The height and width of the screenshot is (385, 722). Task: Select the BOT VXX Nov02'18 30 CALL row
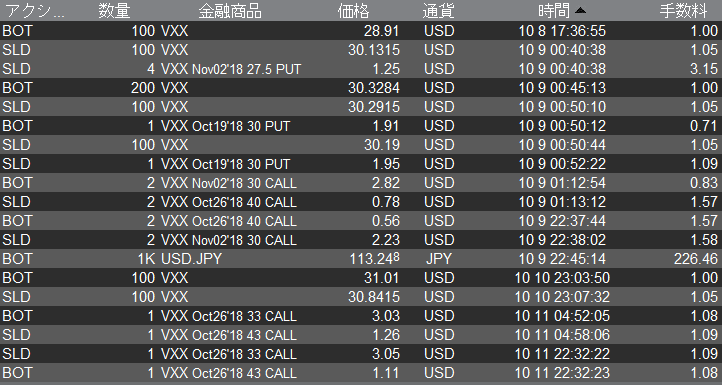361,183
